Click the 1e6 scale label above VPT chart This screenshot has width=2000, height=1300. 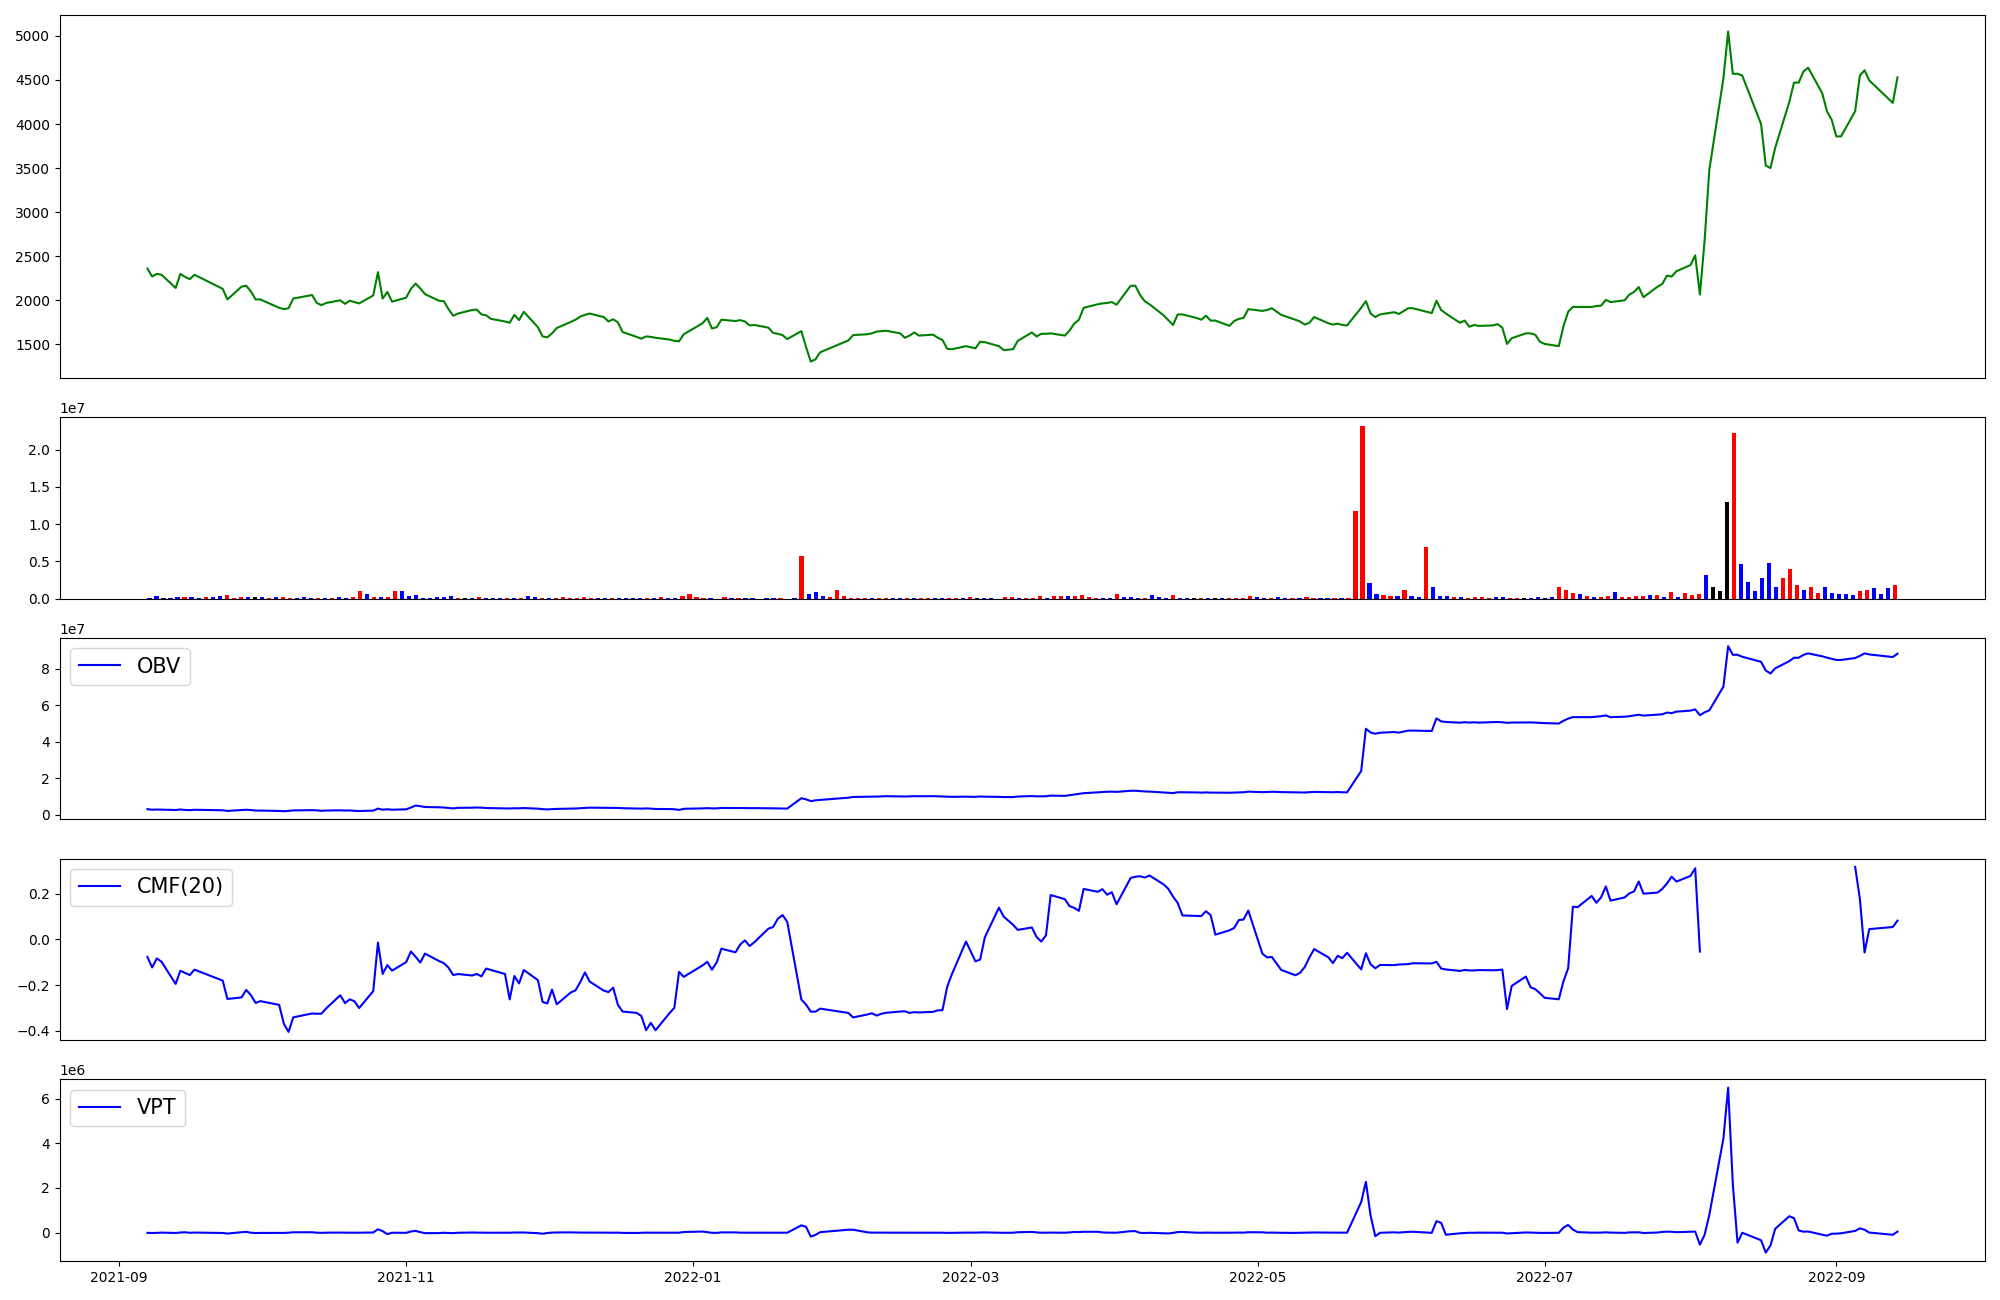(x=72, y=1071)
